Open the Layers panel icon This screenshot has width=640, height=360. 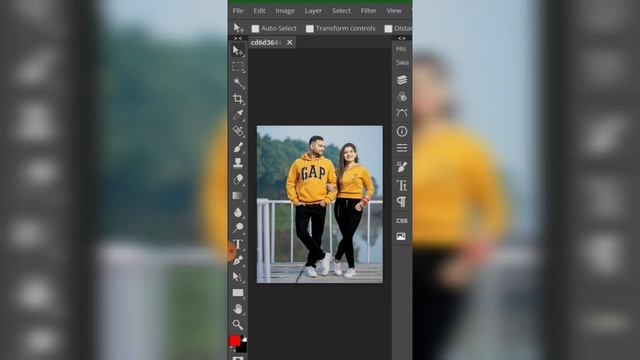402,80
